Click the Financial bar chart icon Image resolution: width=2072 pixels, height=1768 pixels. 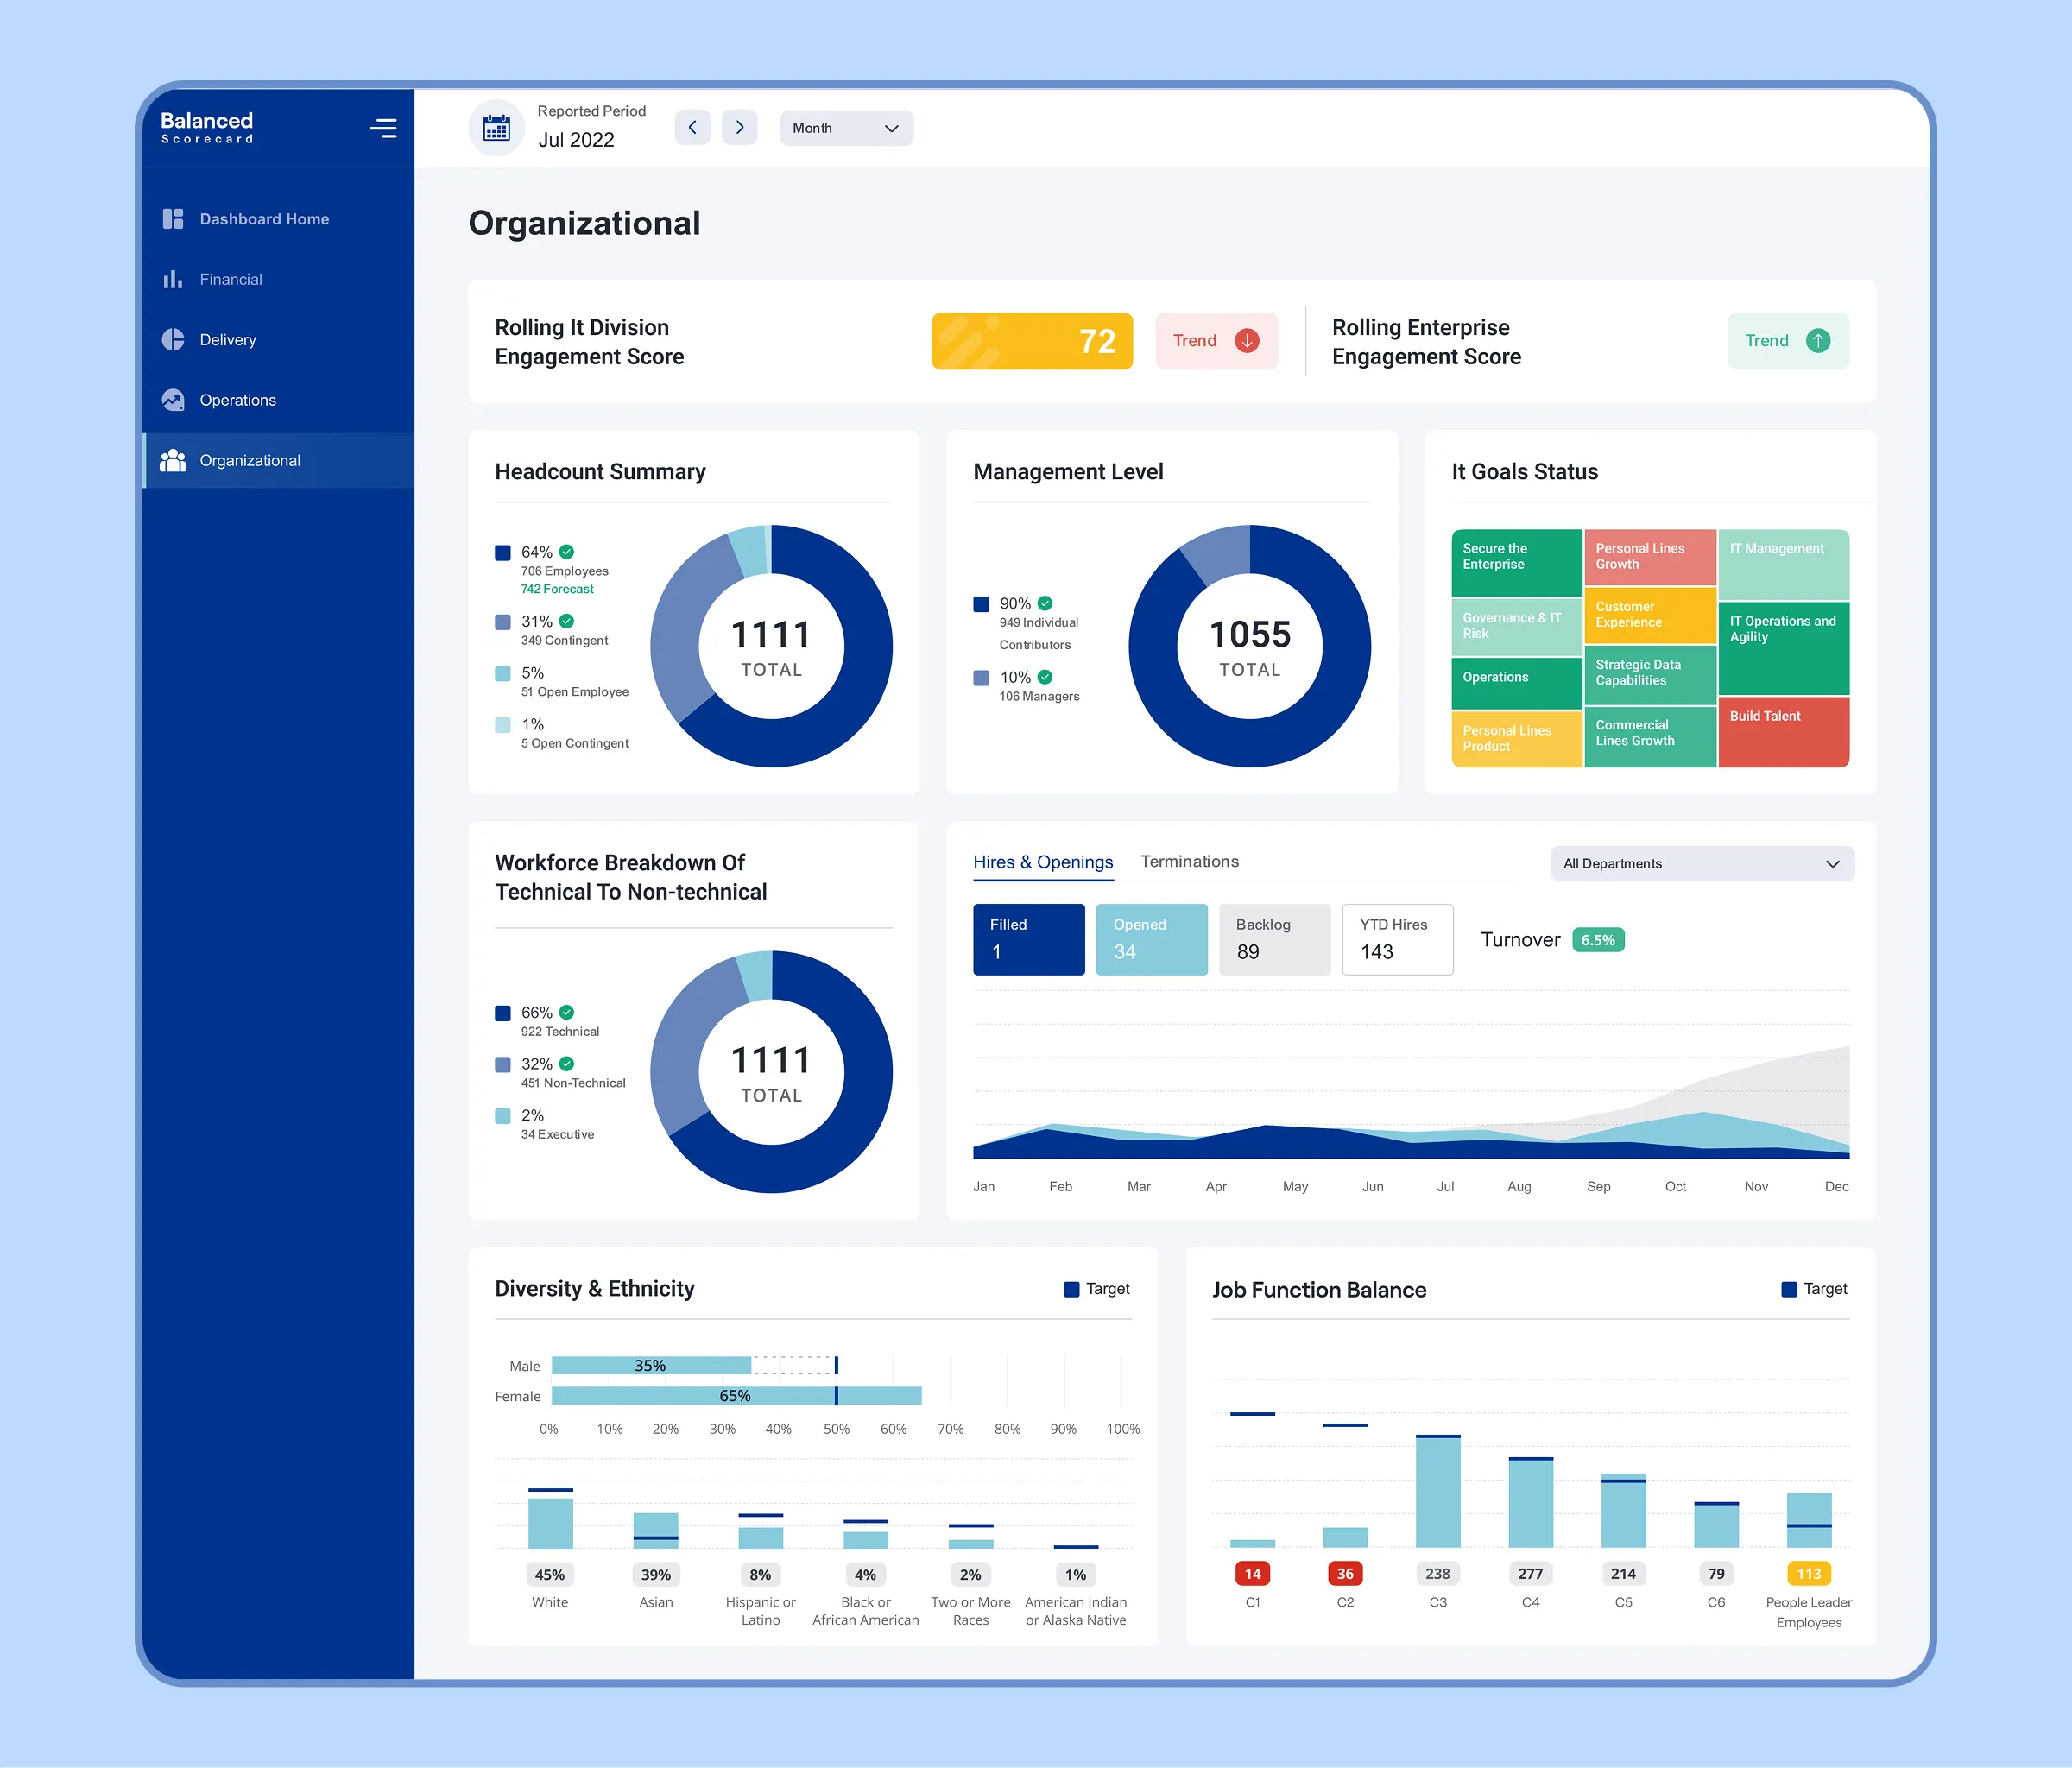[173, 279]
